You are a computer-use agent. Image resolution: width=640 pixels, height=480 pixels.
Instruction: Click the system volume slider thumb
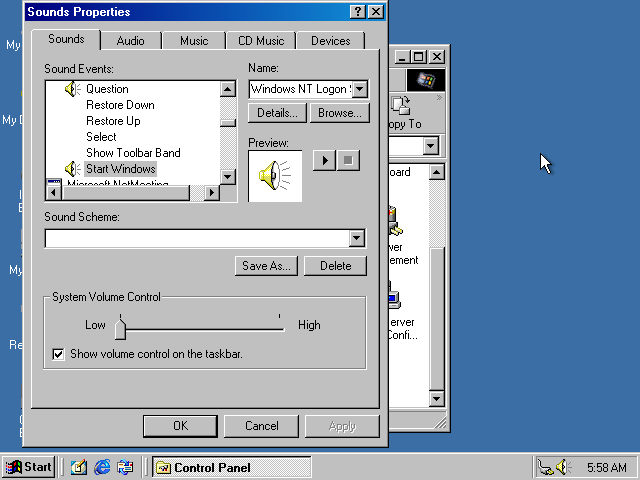(120, 329)
